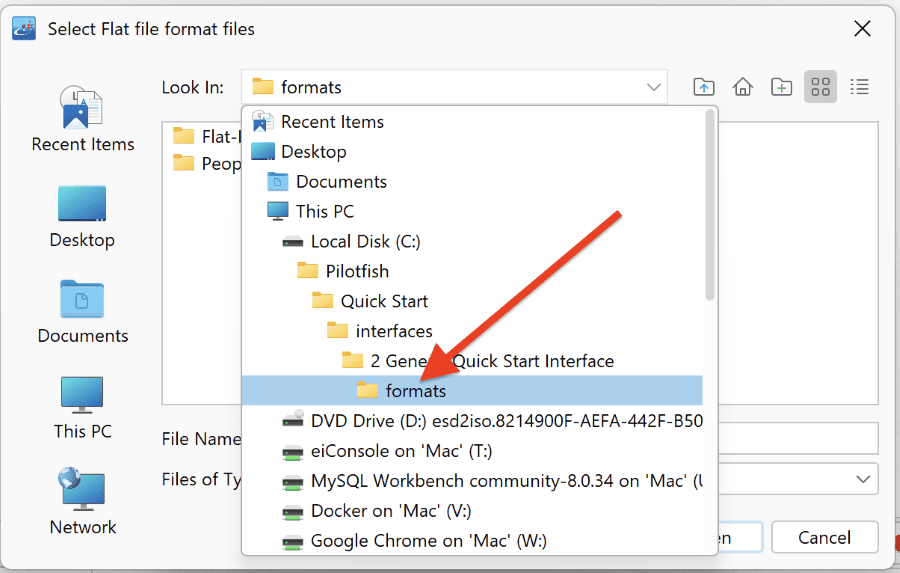Create a new folder
This screenshot has height=573, width=900.
click(x=781, y=87)
